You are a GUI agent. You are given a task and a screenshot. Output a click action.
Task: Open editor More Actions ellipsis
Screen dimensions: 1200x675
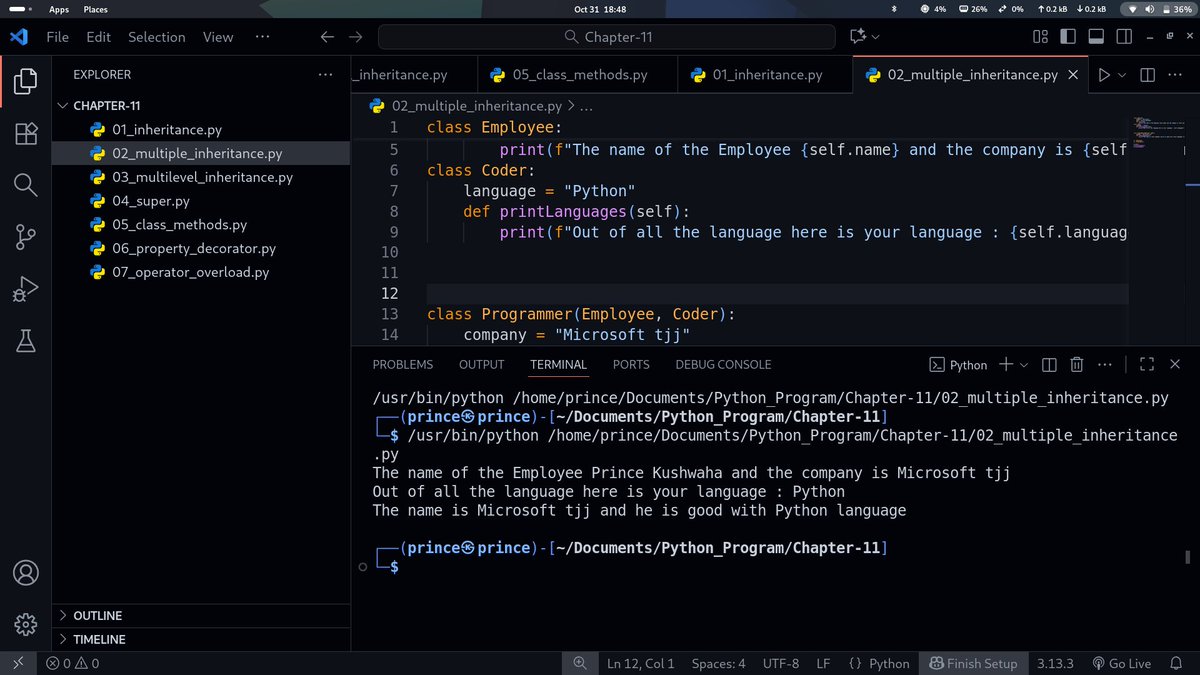pos(1177,75)
